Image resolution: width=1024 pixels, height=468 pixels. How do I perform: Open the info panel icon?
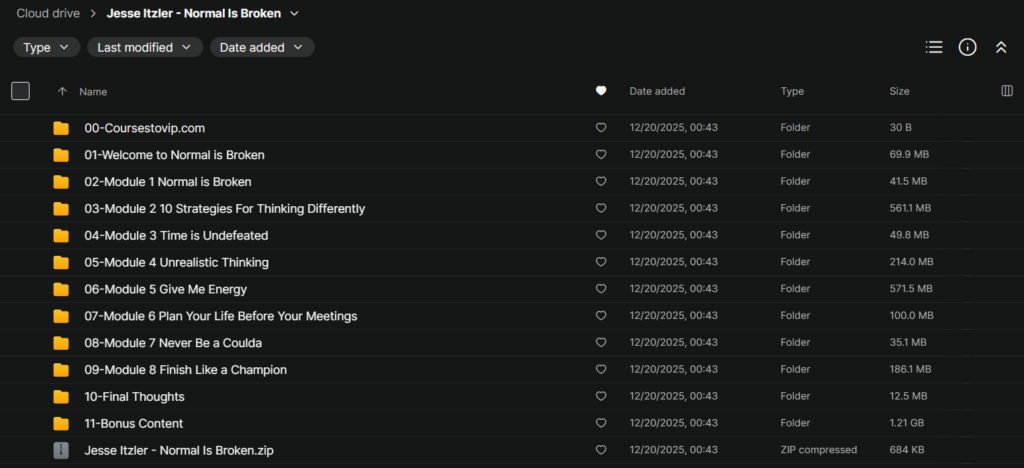(x=967, y=47)
